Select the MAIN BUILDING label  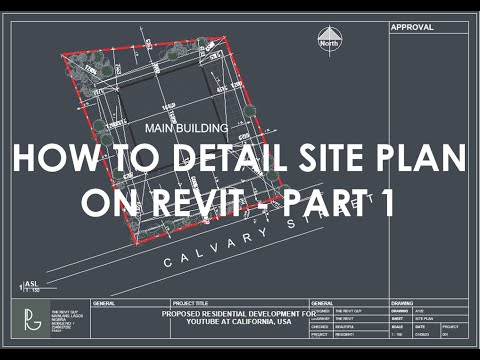(187, 128)
